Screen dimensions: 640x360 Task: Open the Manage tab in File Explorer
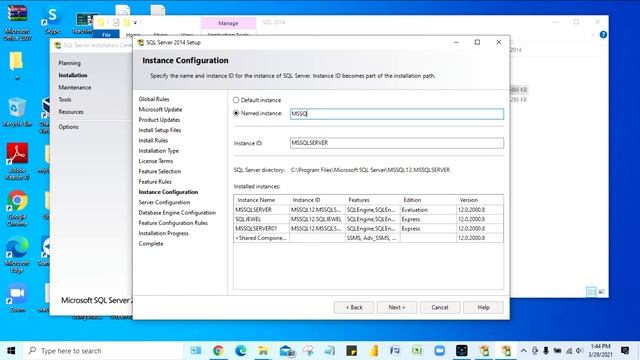(228, 23)
